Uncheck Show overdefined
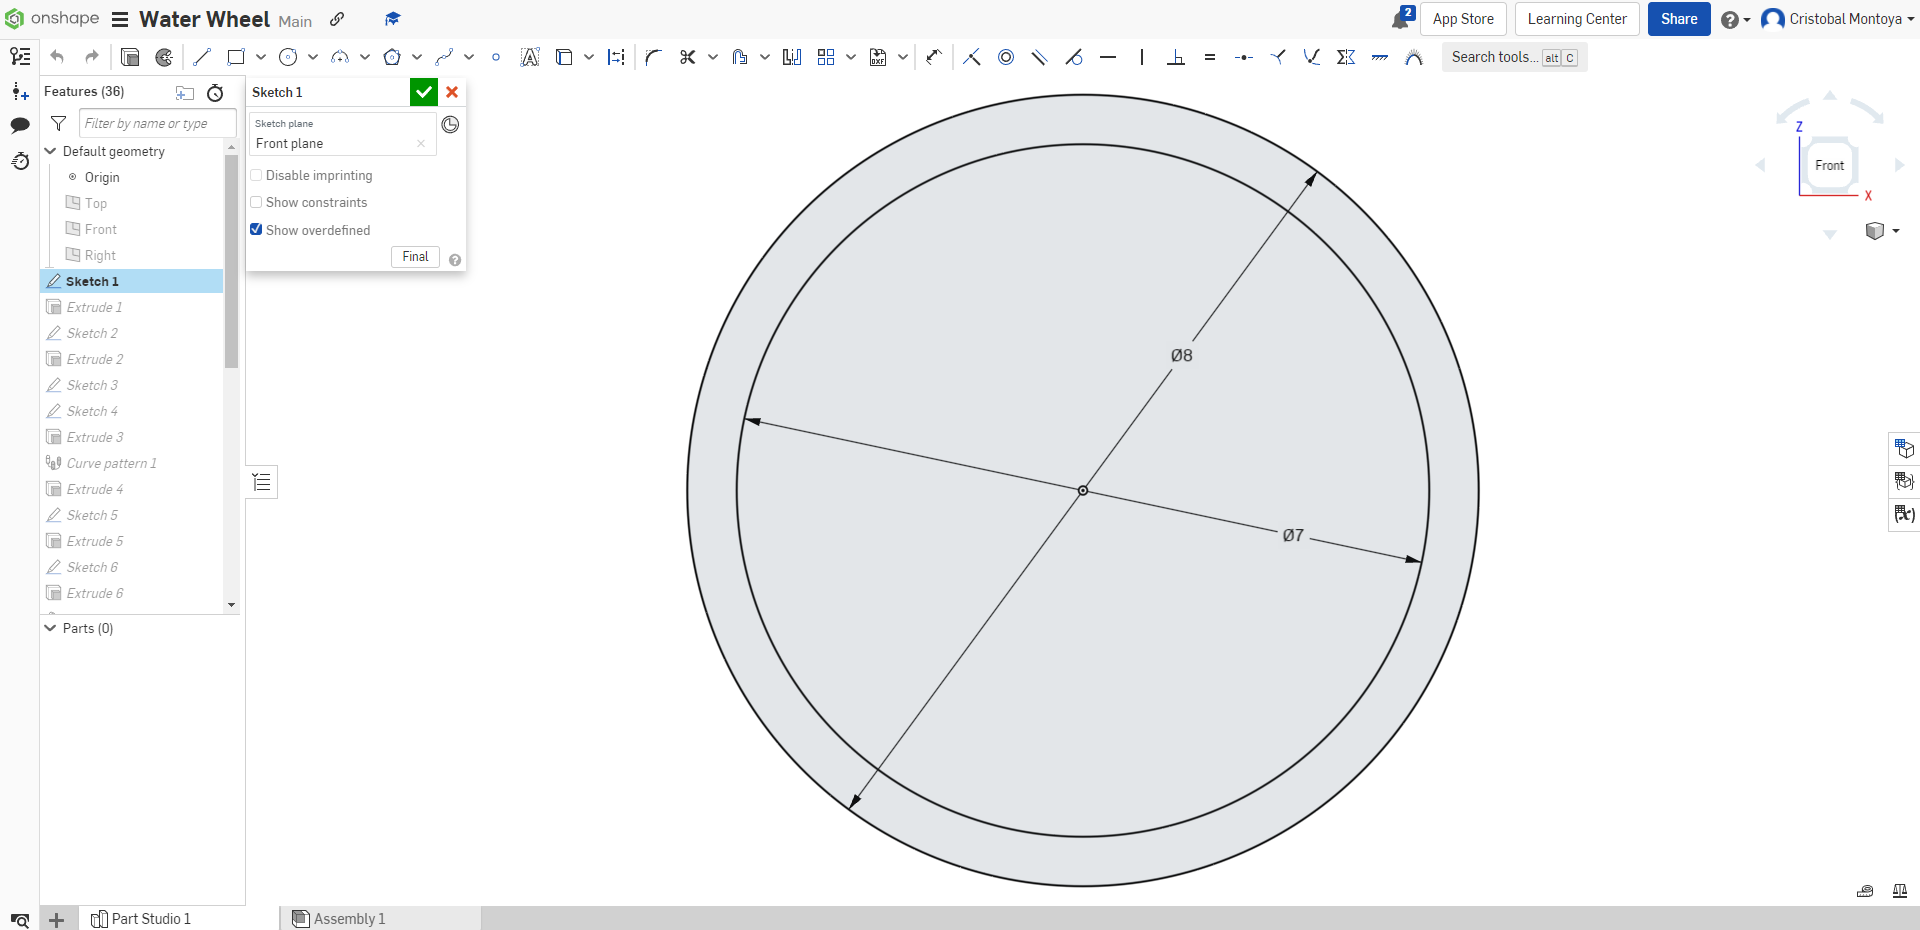 [256, 230]
